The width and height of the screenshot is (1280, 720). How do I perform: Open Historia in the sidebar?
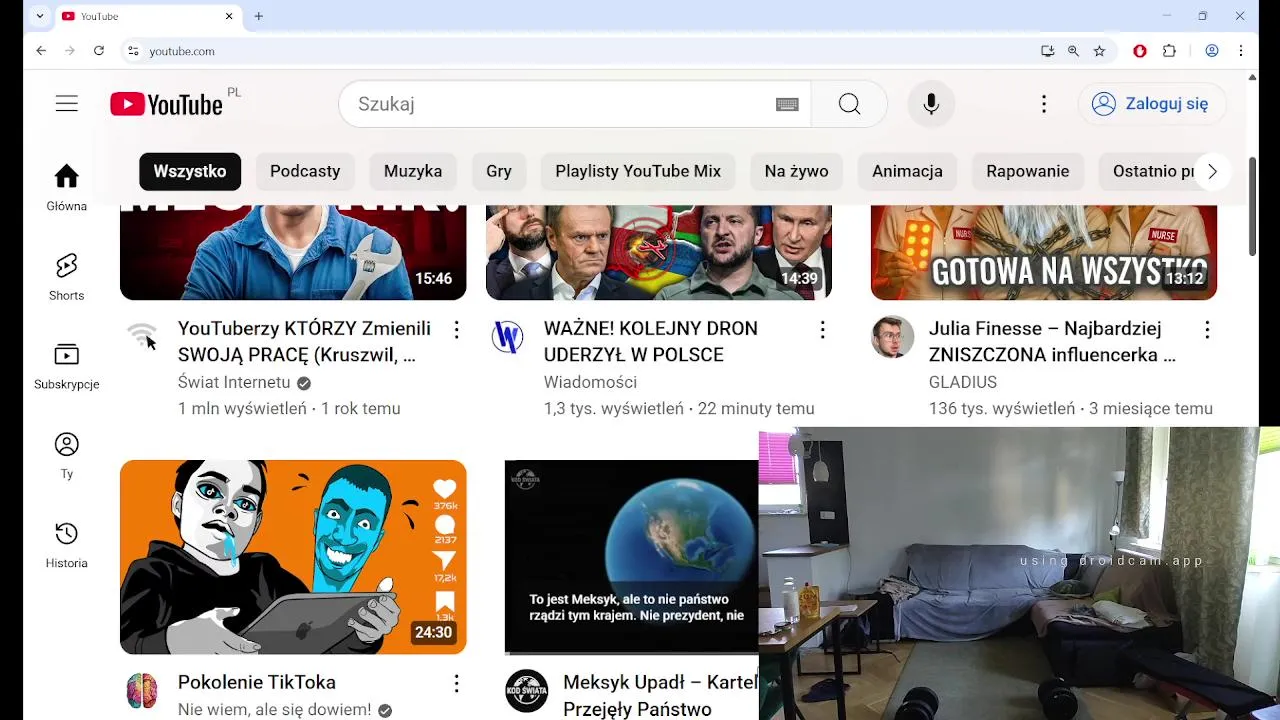pyautogui.click(x=67, y=544)
